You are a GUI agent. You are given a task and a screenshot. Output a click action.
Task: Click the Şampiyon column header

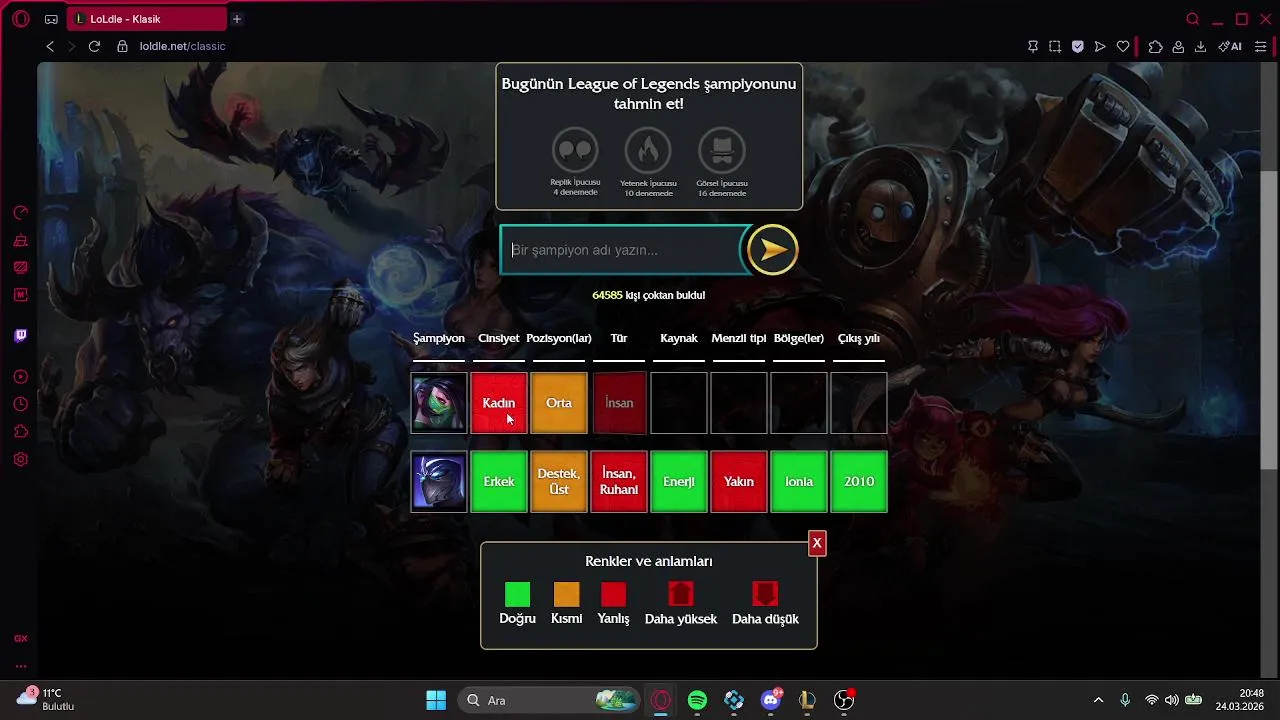pos(439,338)
